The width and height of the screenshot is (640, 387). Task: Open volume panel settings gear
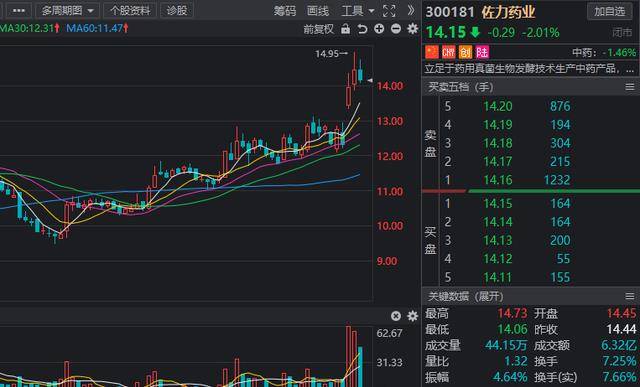tap(413, 316)
